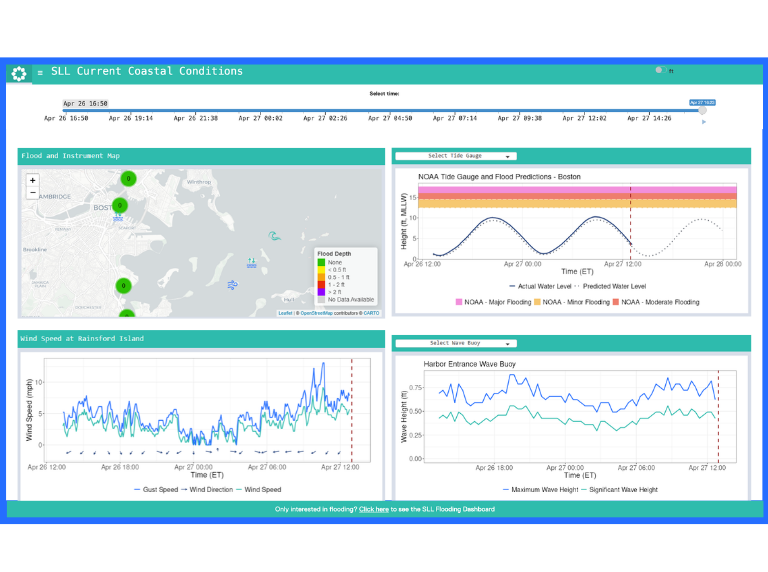Zoom out on the flood map
This screenshot has height=572, width=768.
pos(33,192)
